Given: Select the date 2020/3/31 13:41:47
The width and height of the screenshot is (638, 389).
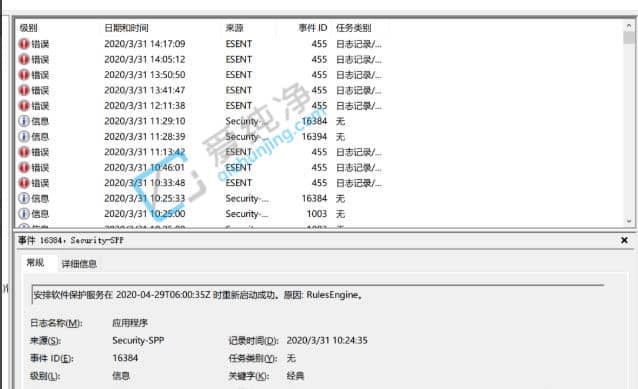Looking at the screenshot, I should 145,90.
